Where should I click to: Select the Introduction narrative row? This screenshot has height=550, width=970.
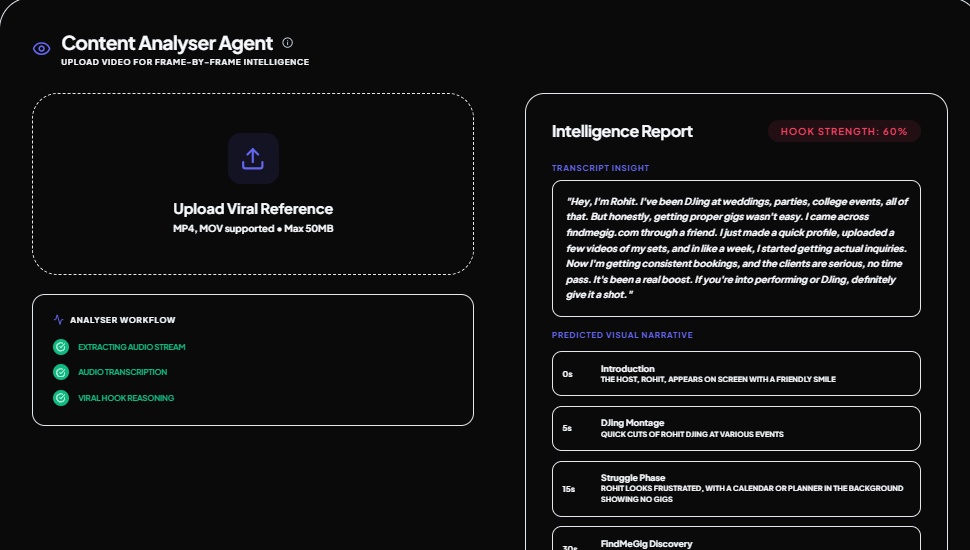[735, 374]
